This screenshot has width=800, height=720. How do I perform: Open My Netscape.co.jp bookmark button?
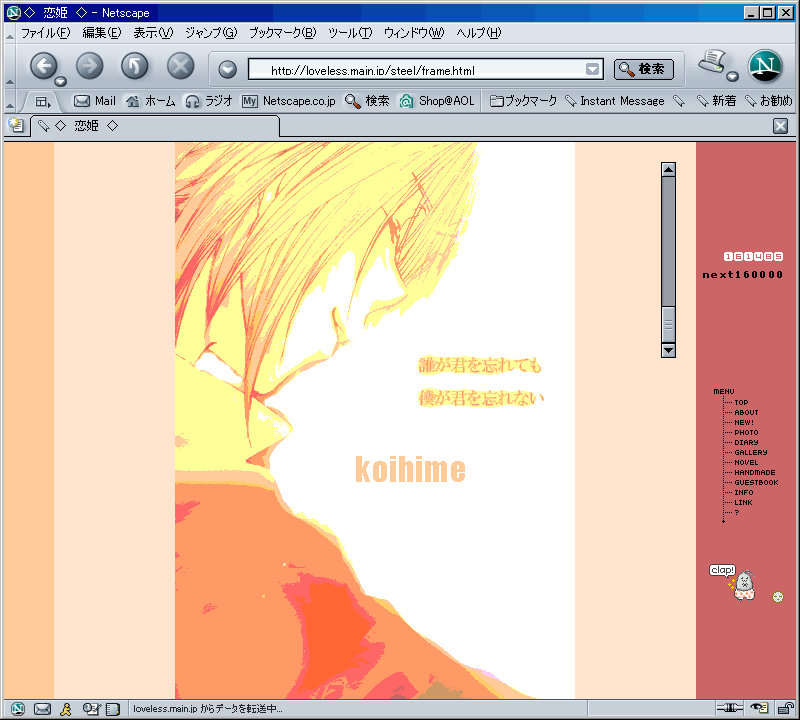coord(289,101)
